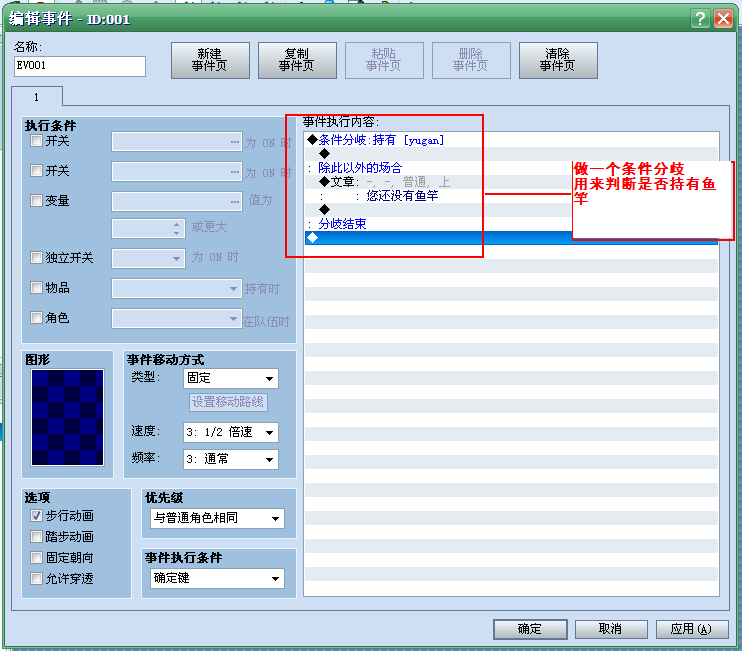Enable the second 开关 condition checkbox
The image size is (742, 651).
pos(36,170)
